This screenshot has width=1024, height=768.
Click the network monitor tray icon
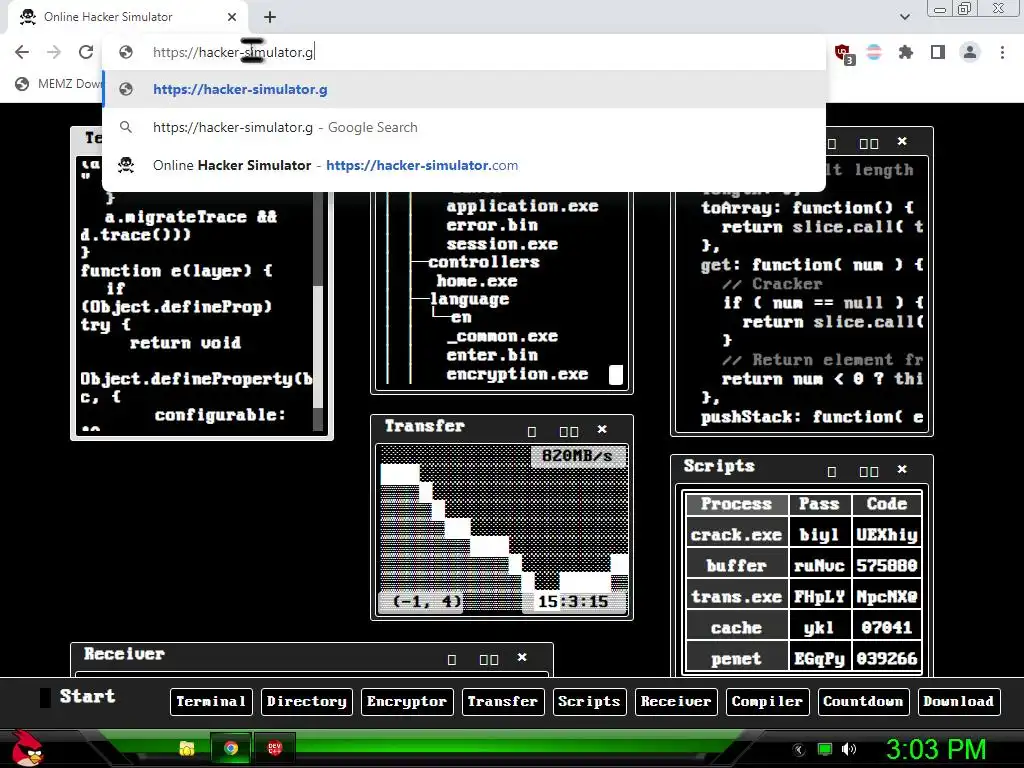(x=825, y=749)
